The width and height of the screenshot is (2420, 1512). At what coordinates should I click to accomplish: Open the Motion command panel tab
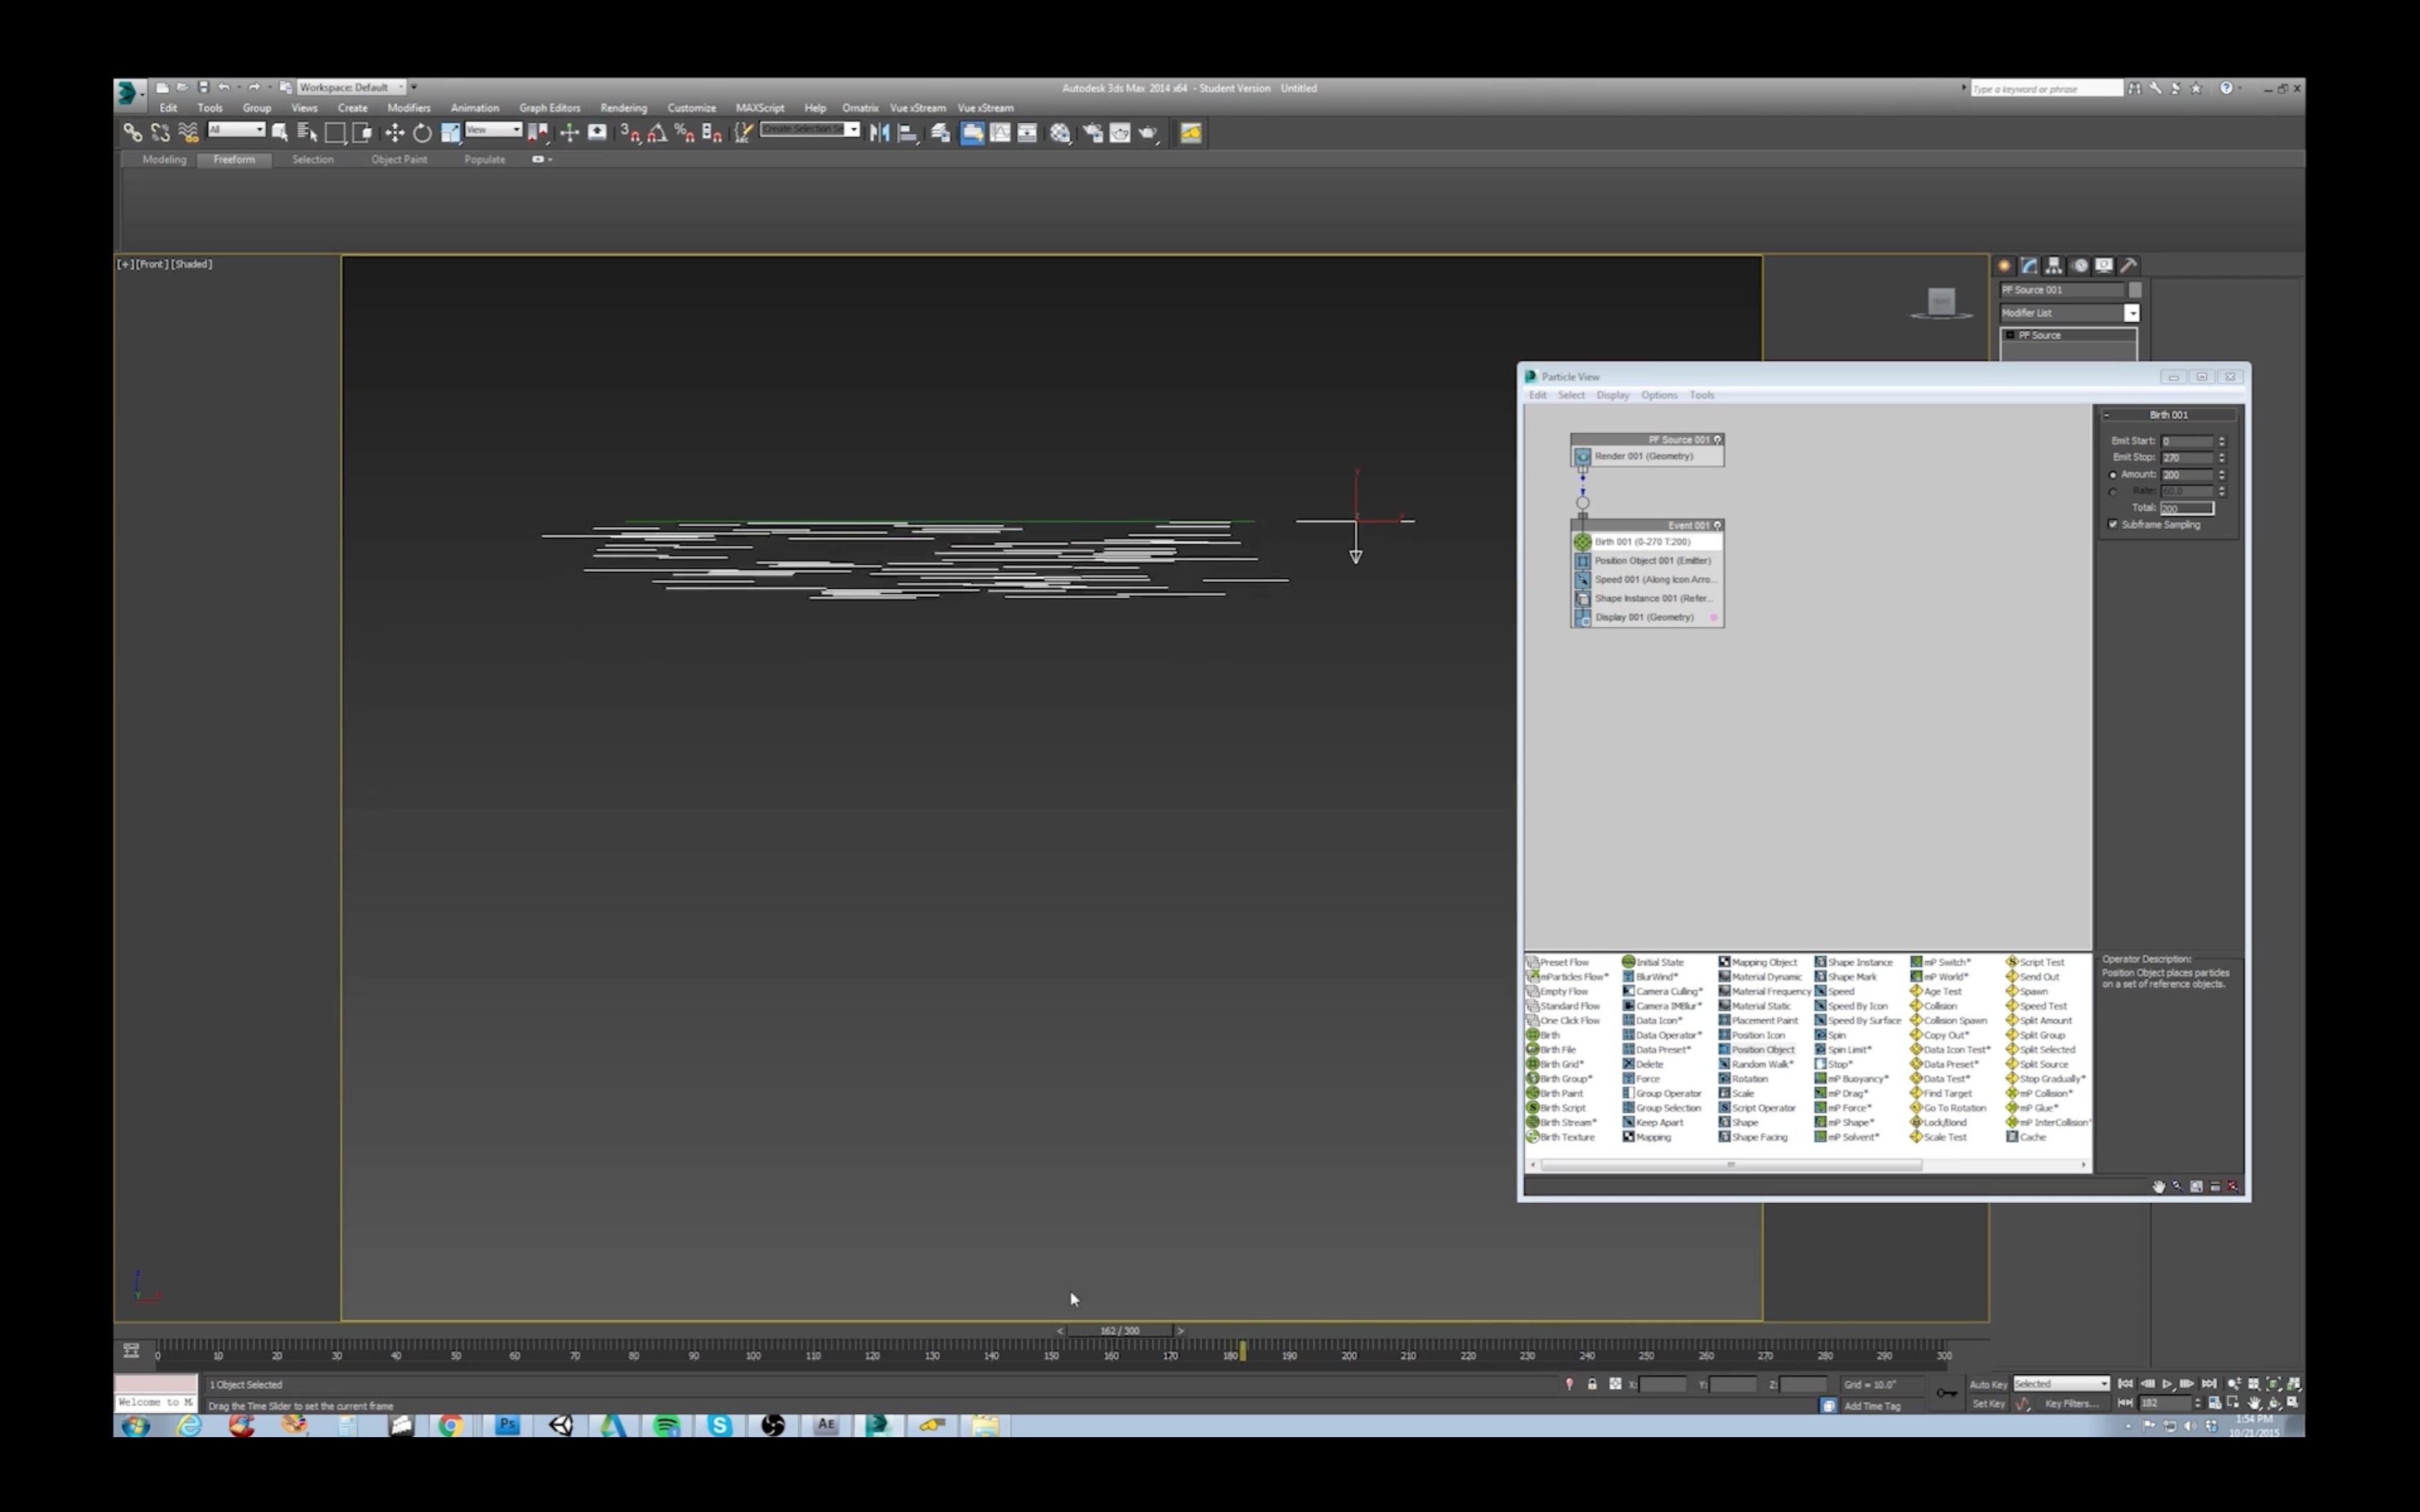click(2080, 265)
